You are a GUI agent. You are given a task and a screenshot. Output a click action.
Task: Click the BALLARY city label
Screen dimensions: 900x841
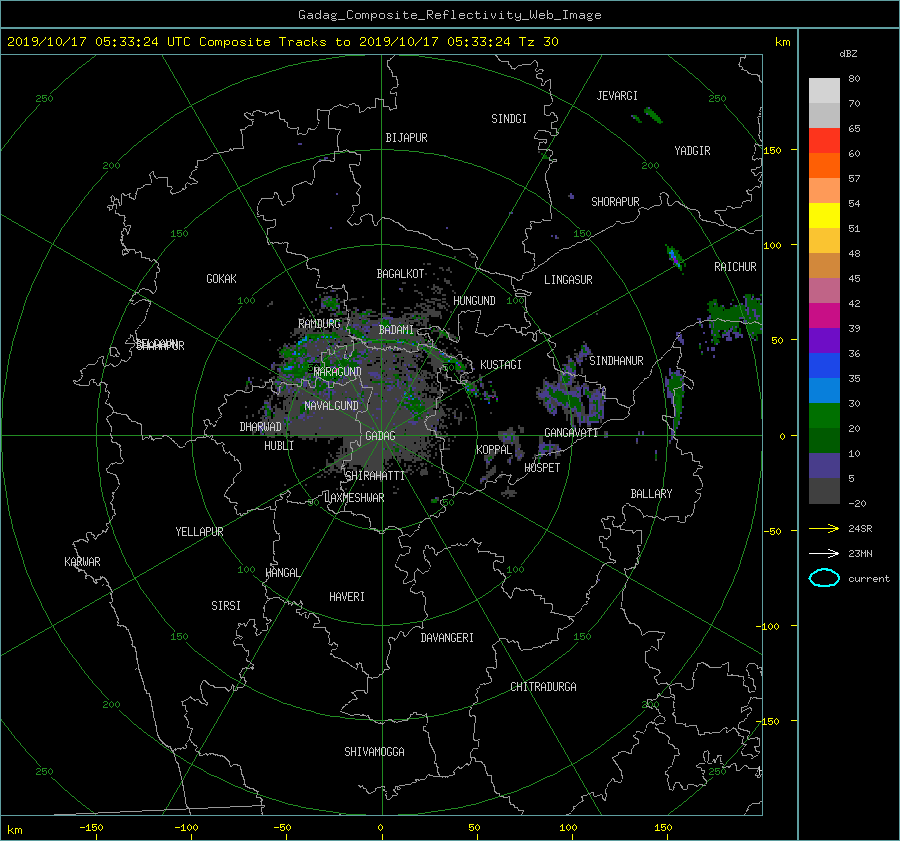(x=651, y=494)
